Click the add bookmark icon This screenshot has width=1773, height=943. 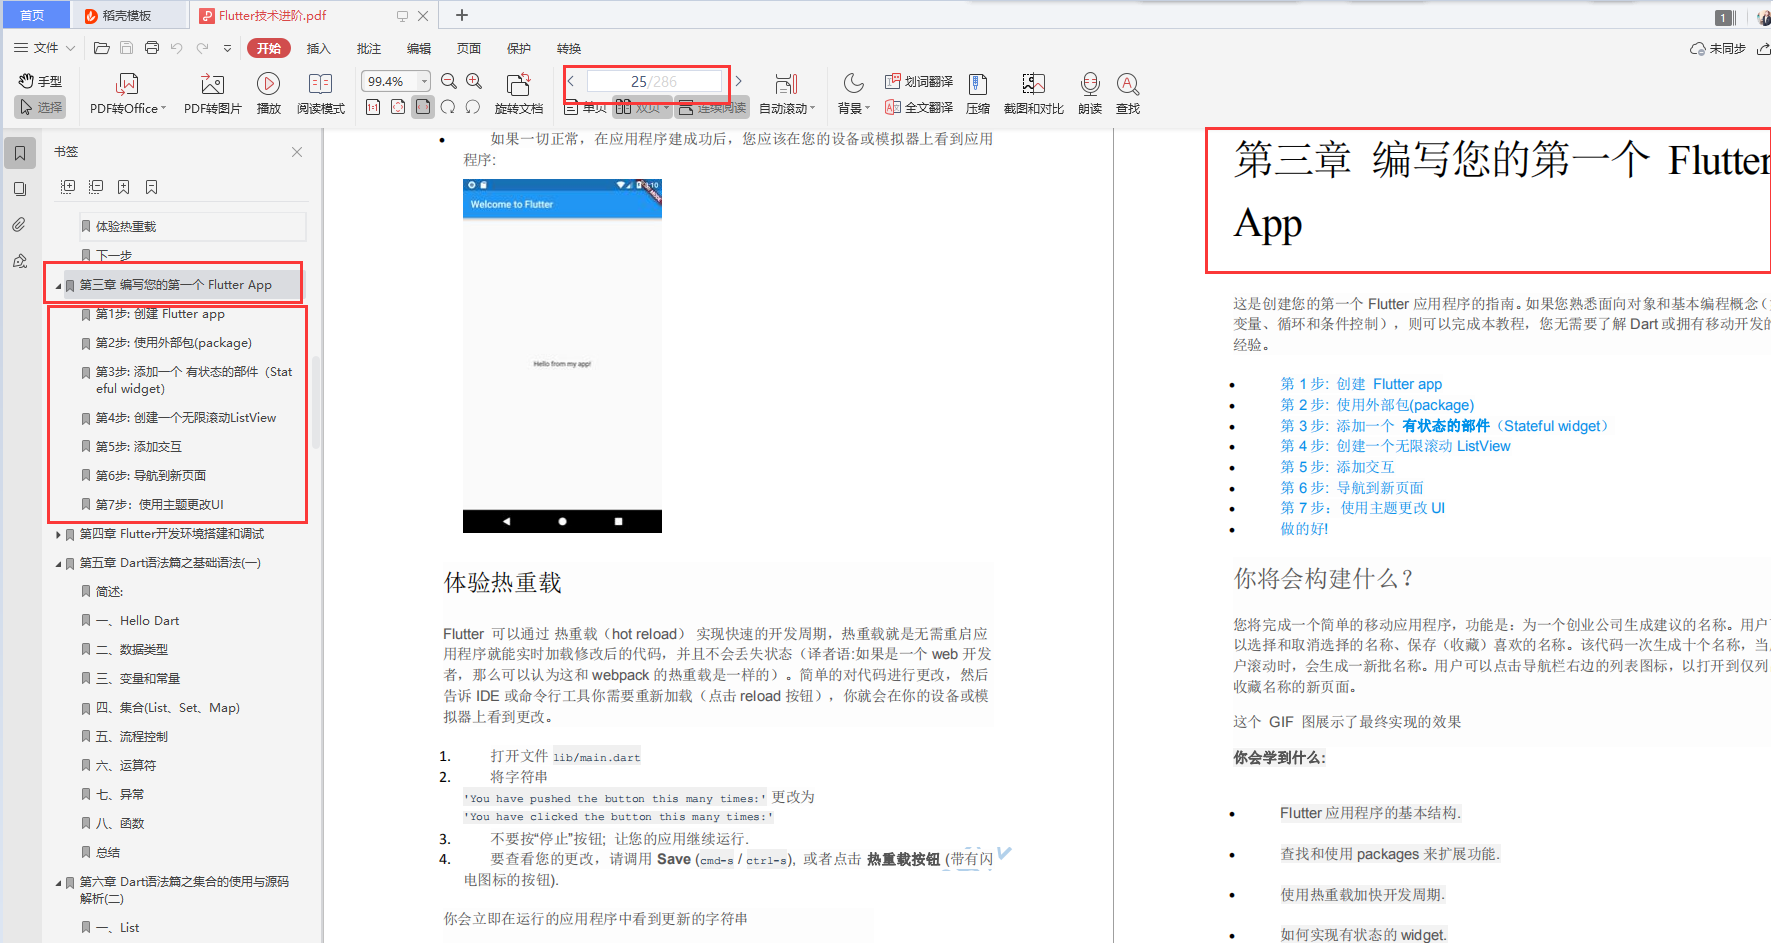coord(123,187)
